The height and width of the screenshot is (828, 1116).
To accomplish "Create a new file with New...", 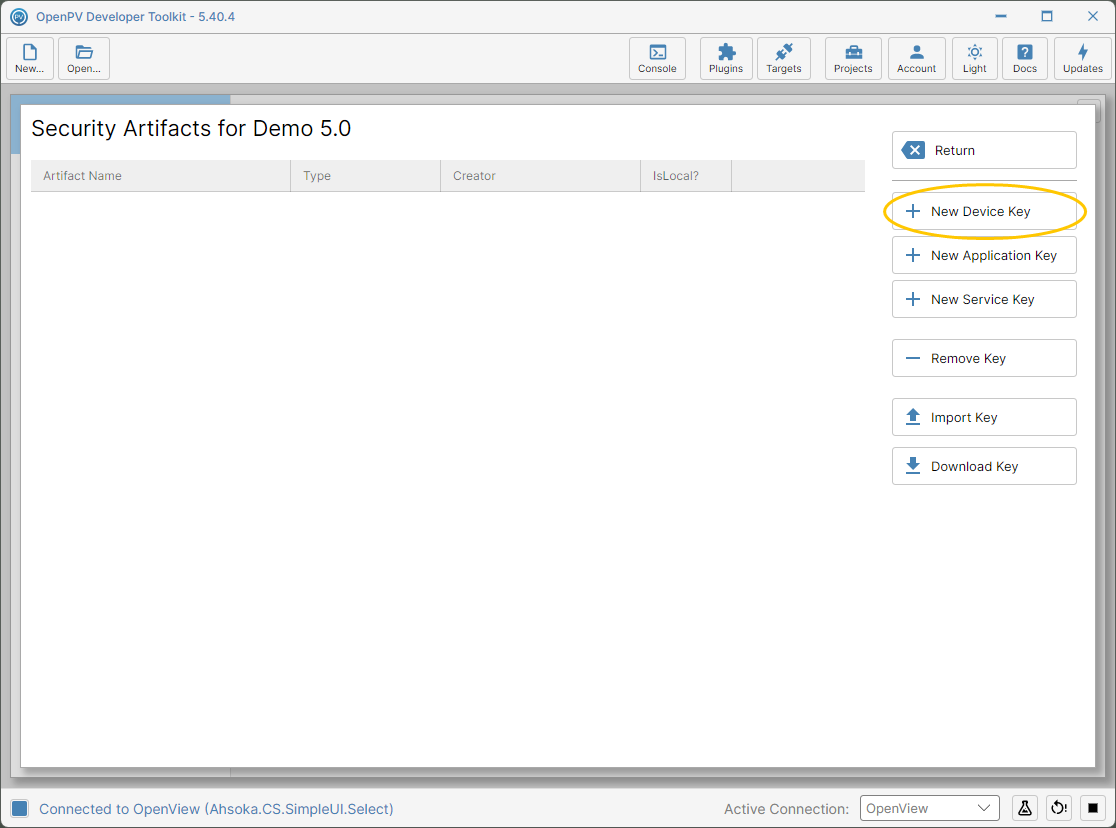I will [x=30, y=58].
